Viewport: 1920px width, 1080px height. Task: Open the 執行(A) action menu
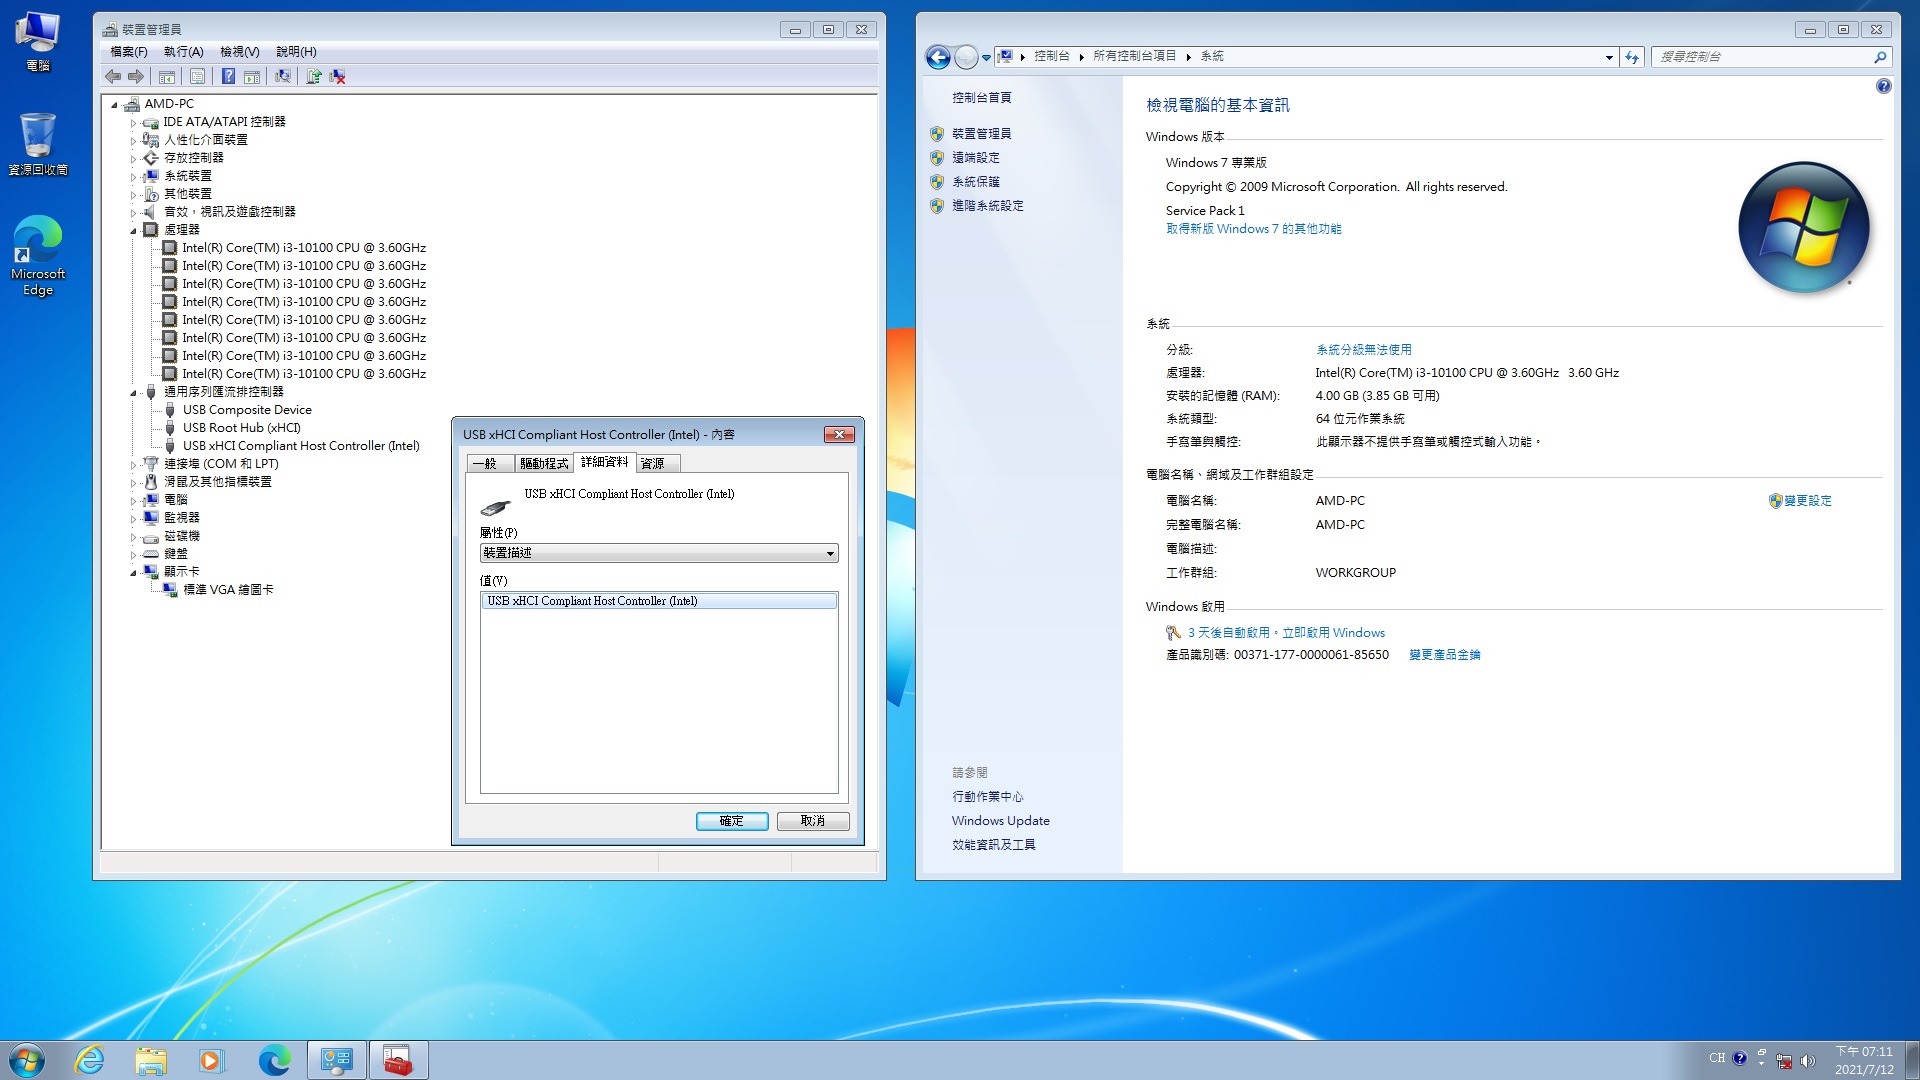pyautogui.click(x=183, y=52)
